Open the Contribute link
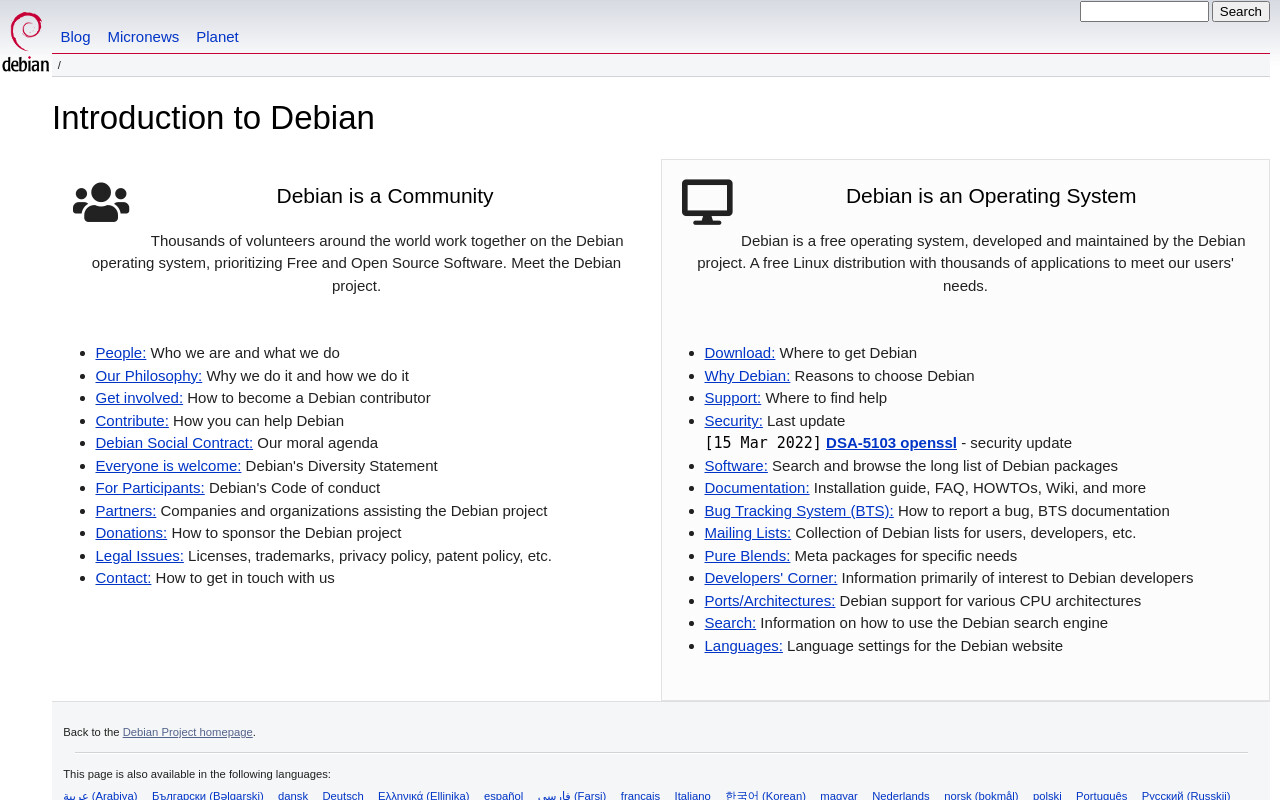The height and width of the screenshot is (800, 1280). click(x=132, y=421)
